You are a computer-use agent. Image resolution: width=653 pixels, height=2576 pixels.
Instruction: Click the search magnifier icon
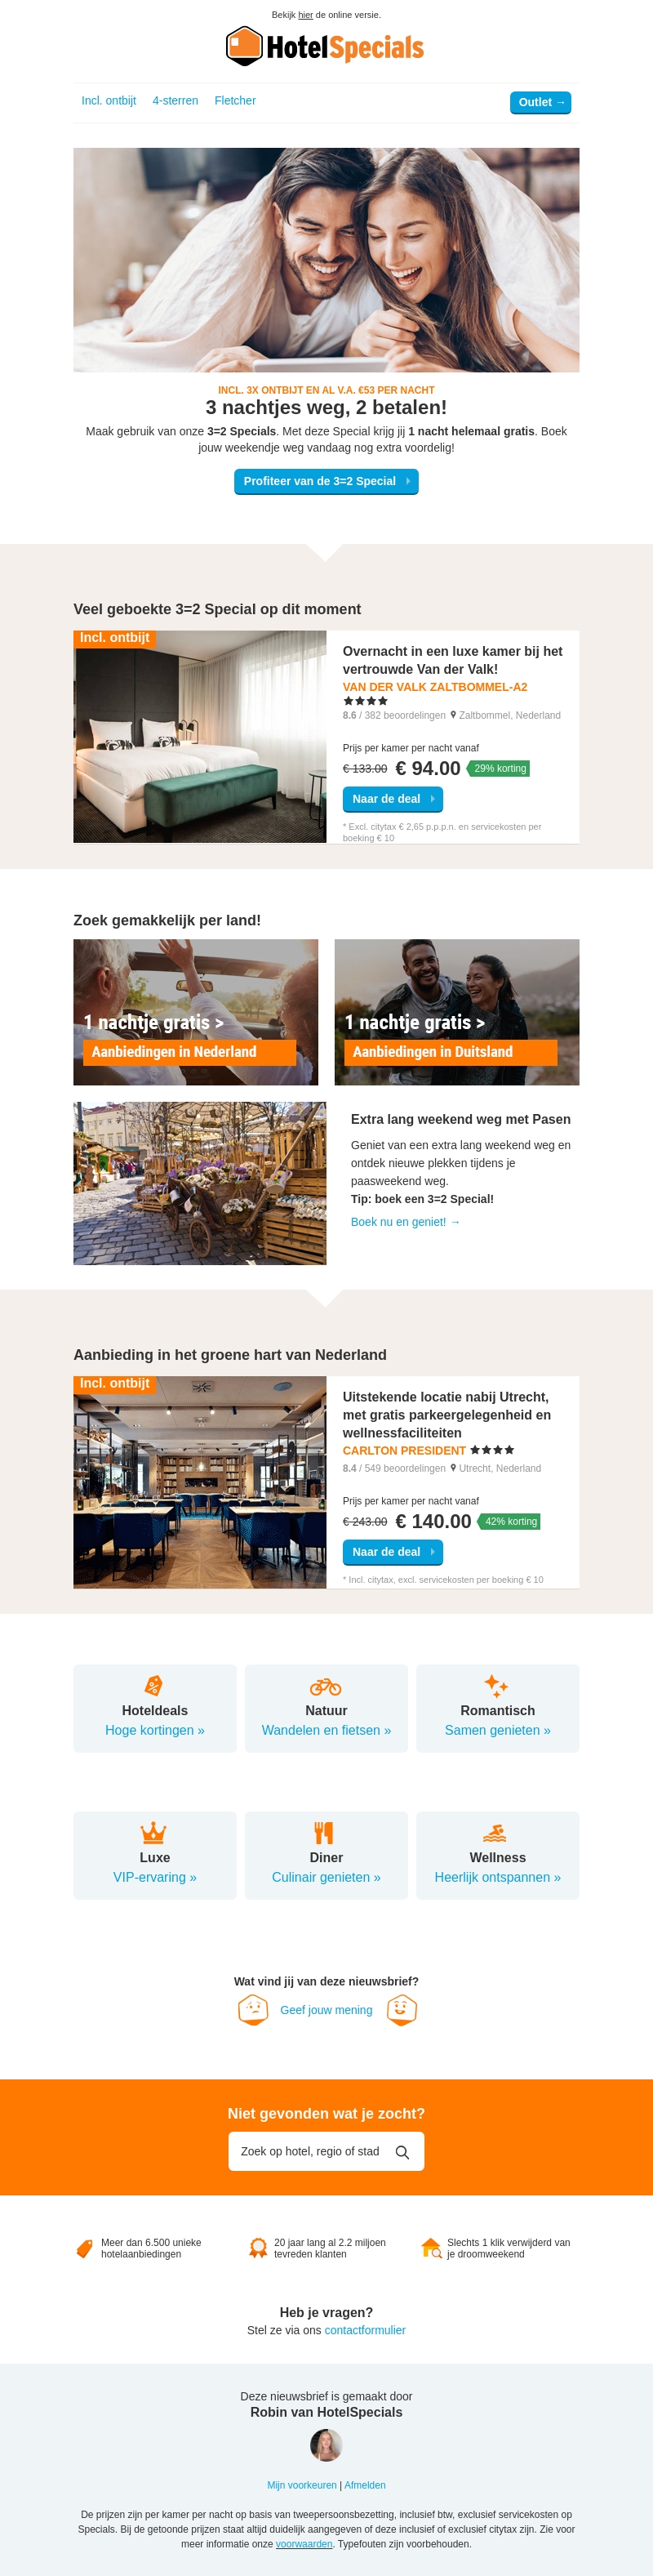click(402, 2152)
